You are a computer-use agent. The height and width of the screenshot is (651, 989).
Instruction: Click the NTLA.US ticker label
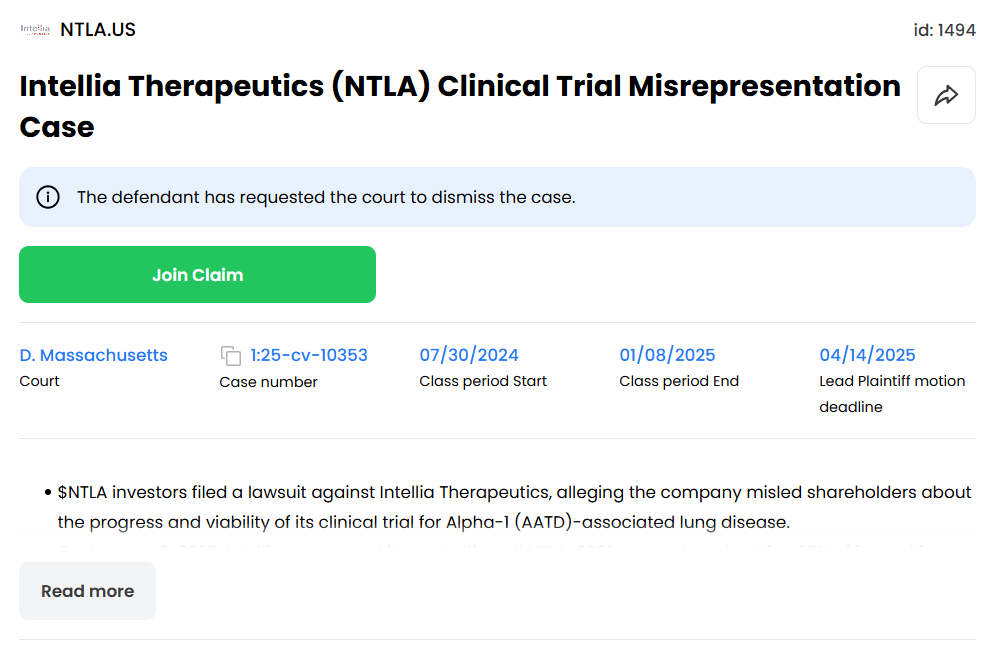click(98, 30)
